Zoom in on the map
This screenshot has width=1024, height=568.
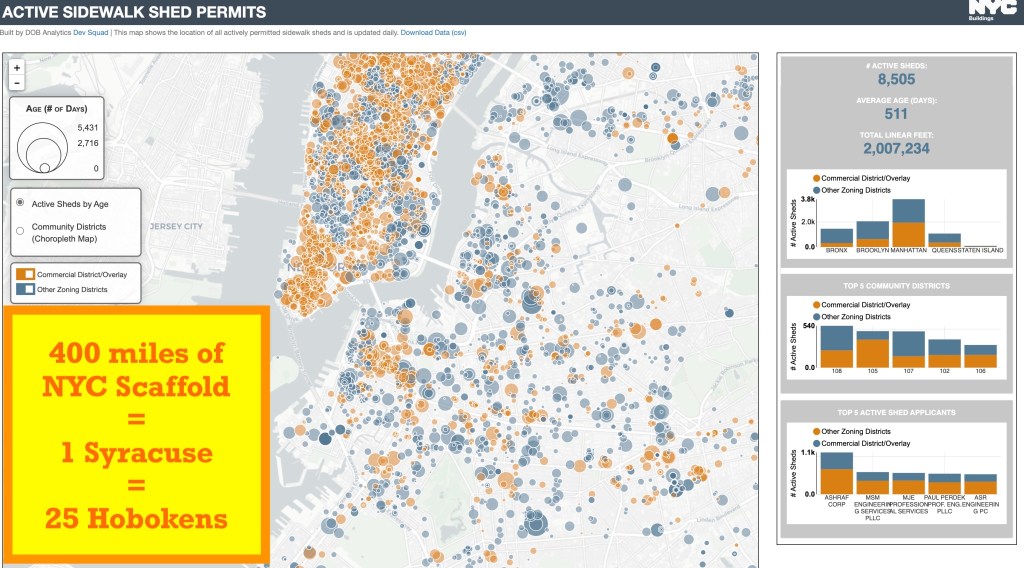click(x=17, y=68)
